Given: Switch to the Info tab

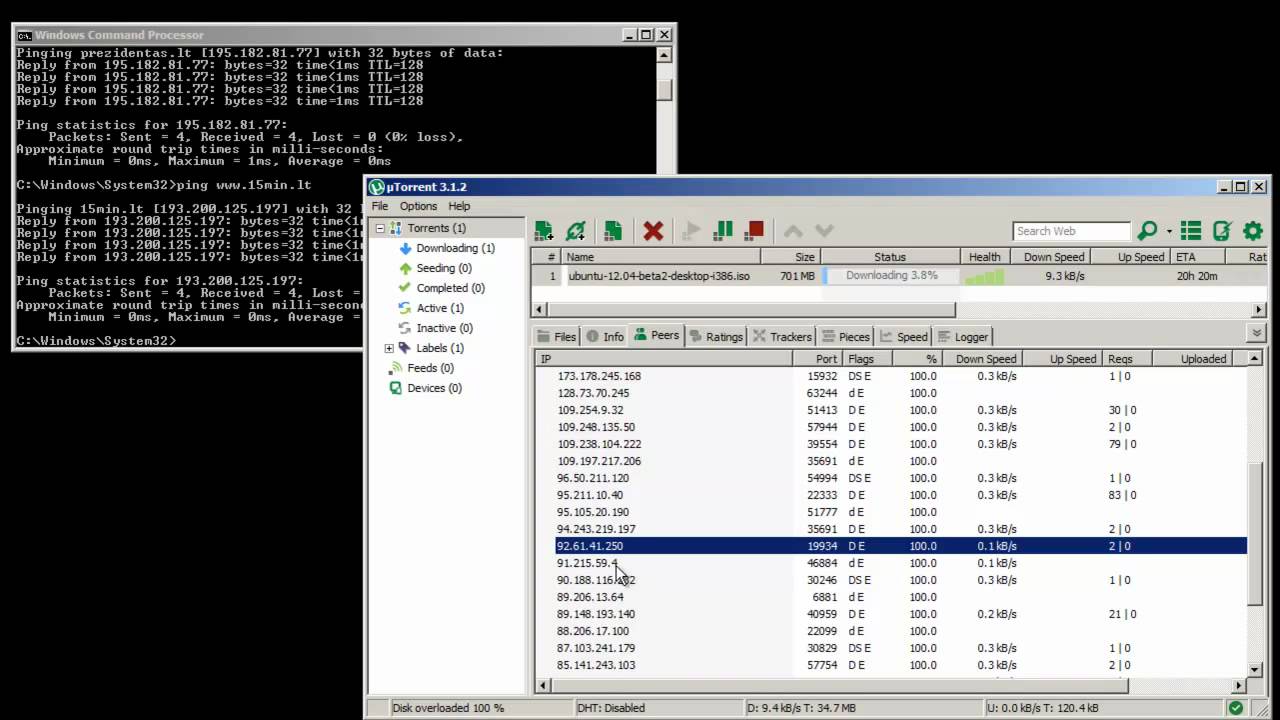Looking at the screenshot, I should [x=605, y=337].
